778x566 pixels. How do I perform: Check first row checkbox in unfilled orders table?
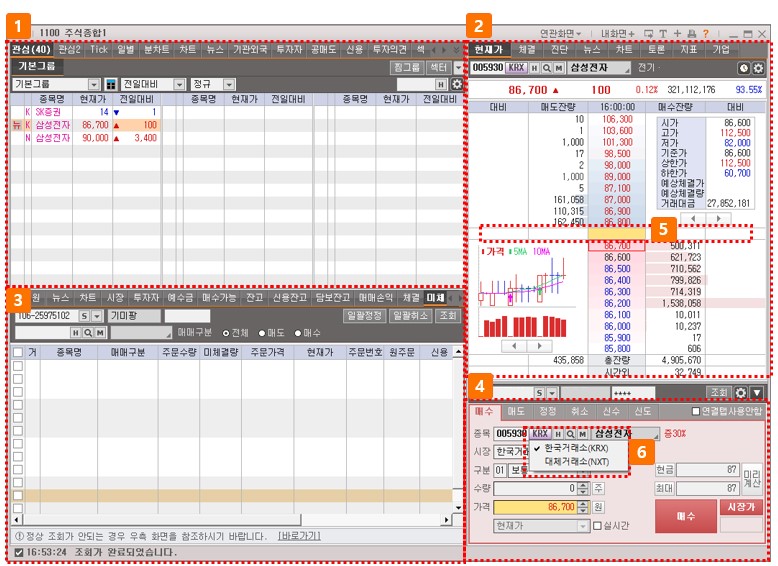[18, 366]
